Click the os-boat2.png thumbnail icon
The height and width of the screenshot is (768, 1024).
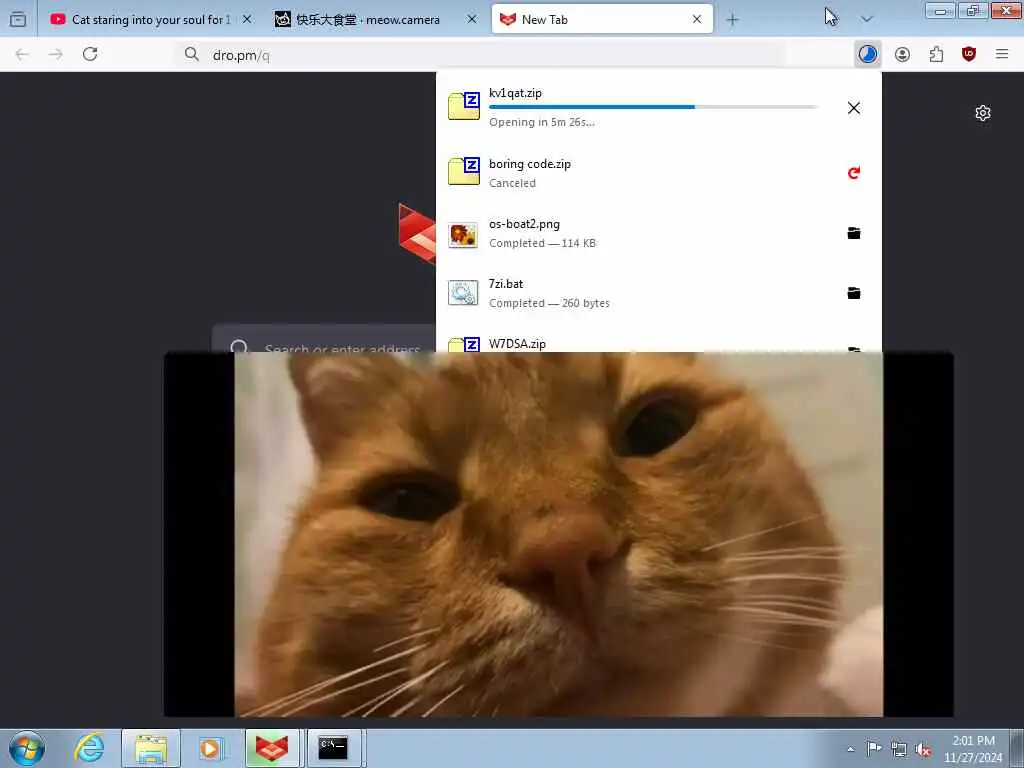coord(463,234)
